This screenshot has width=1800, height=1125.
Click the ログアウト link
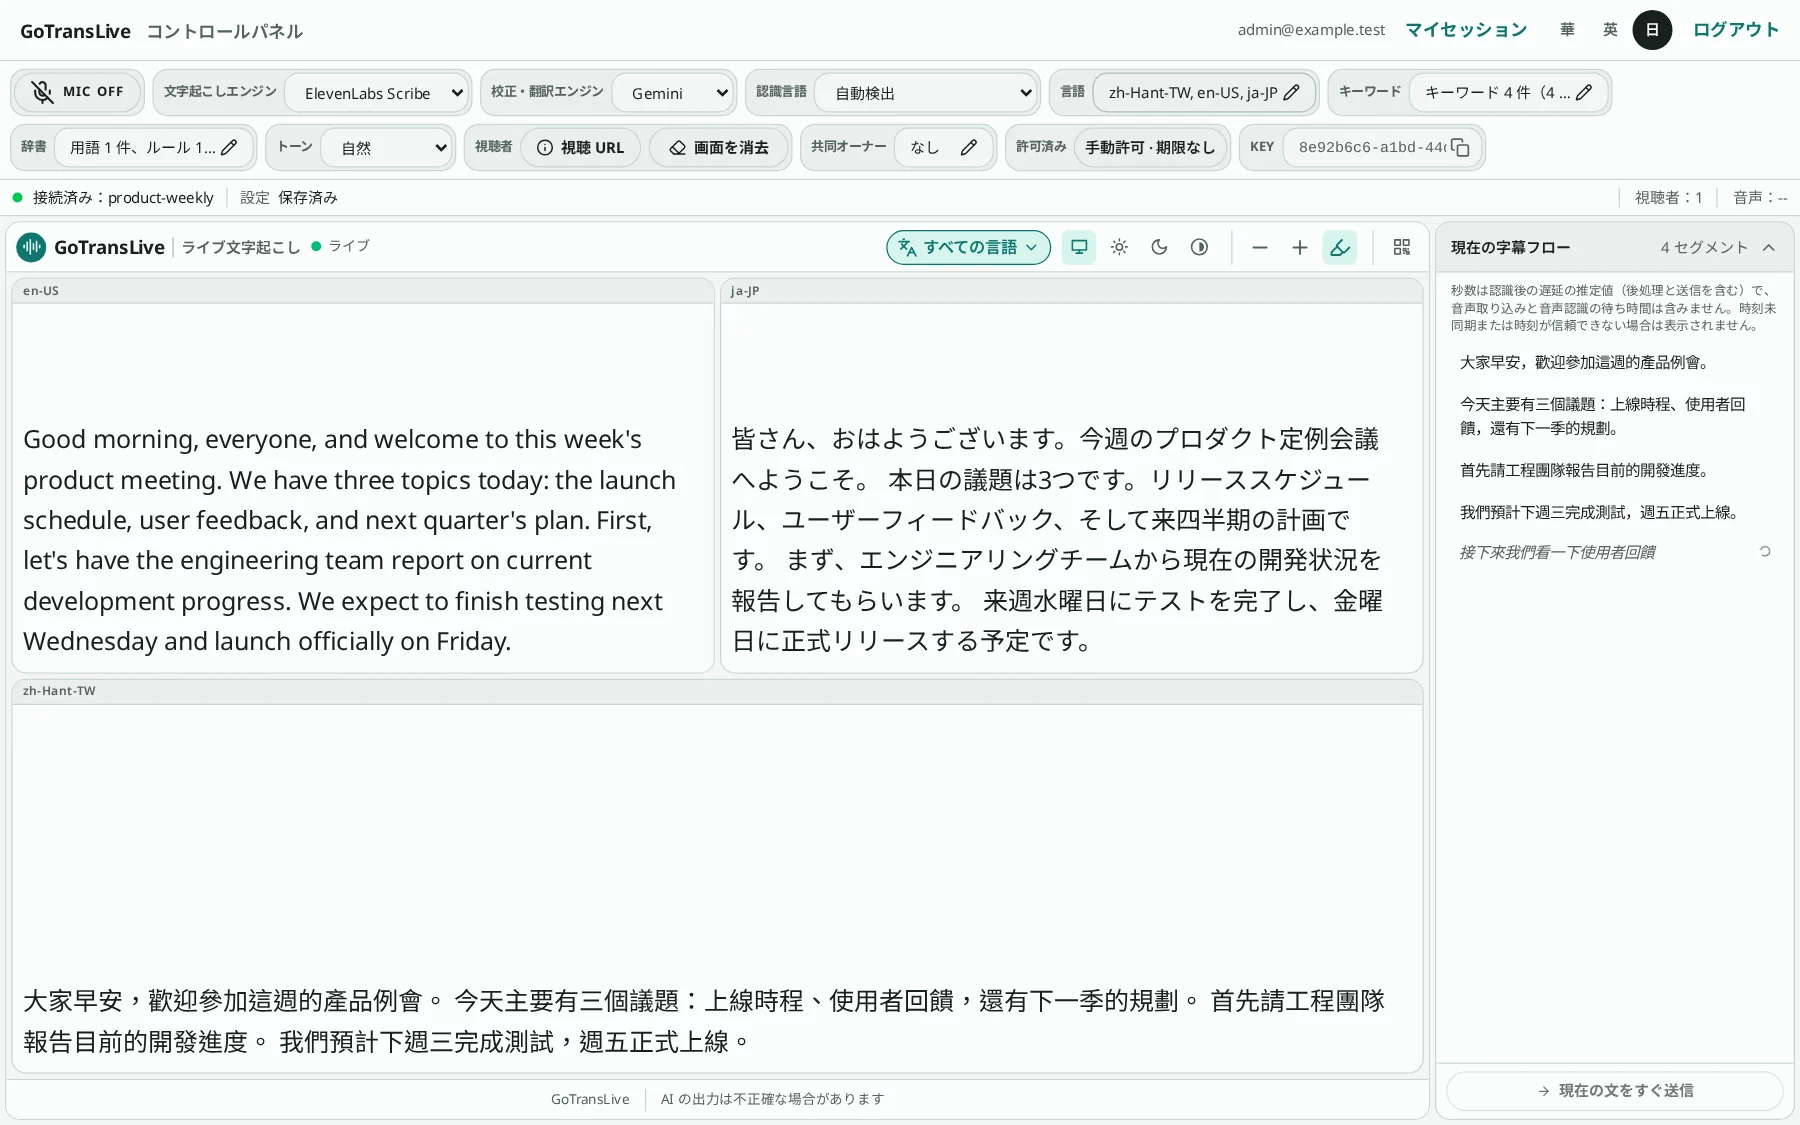(1736, 30)
